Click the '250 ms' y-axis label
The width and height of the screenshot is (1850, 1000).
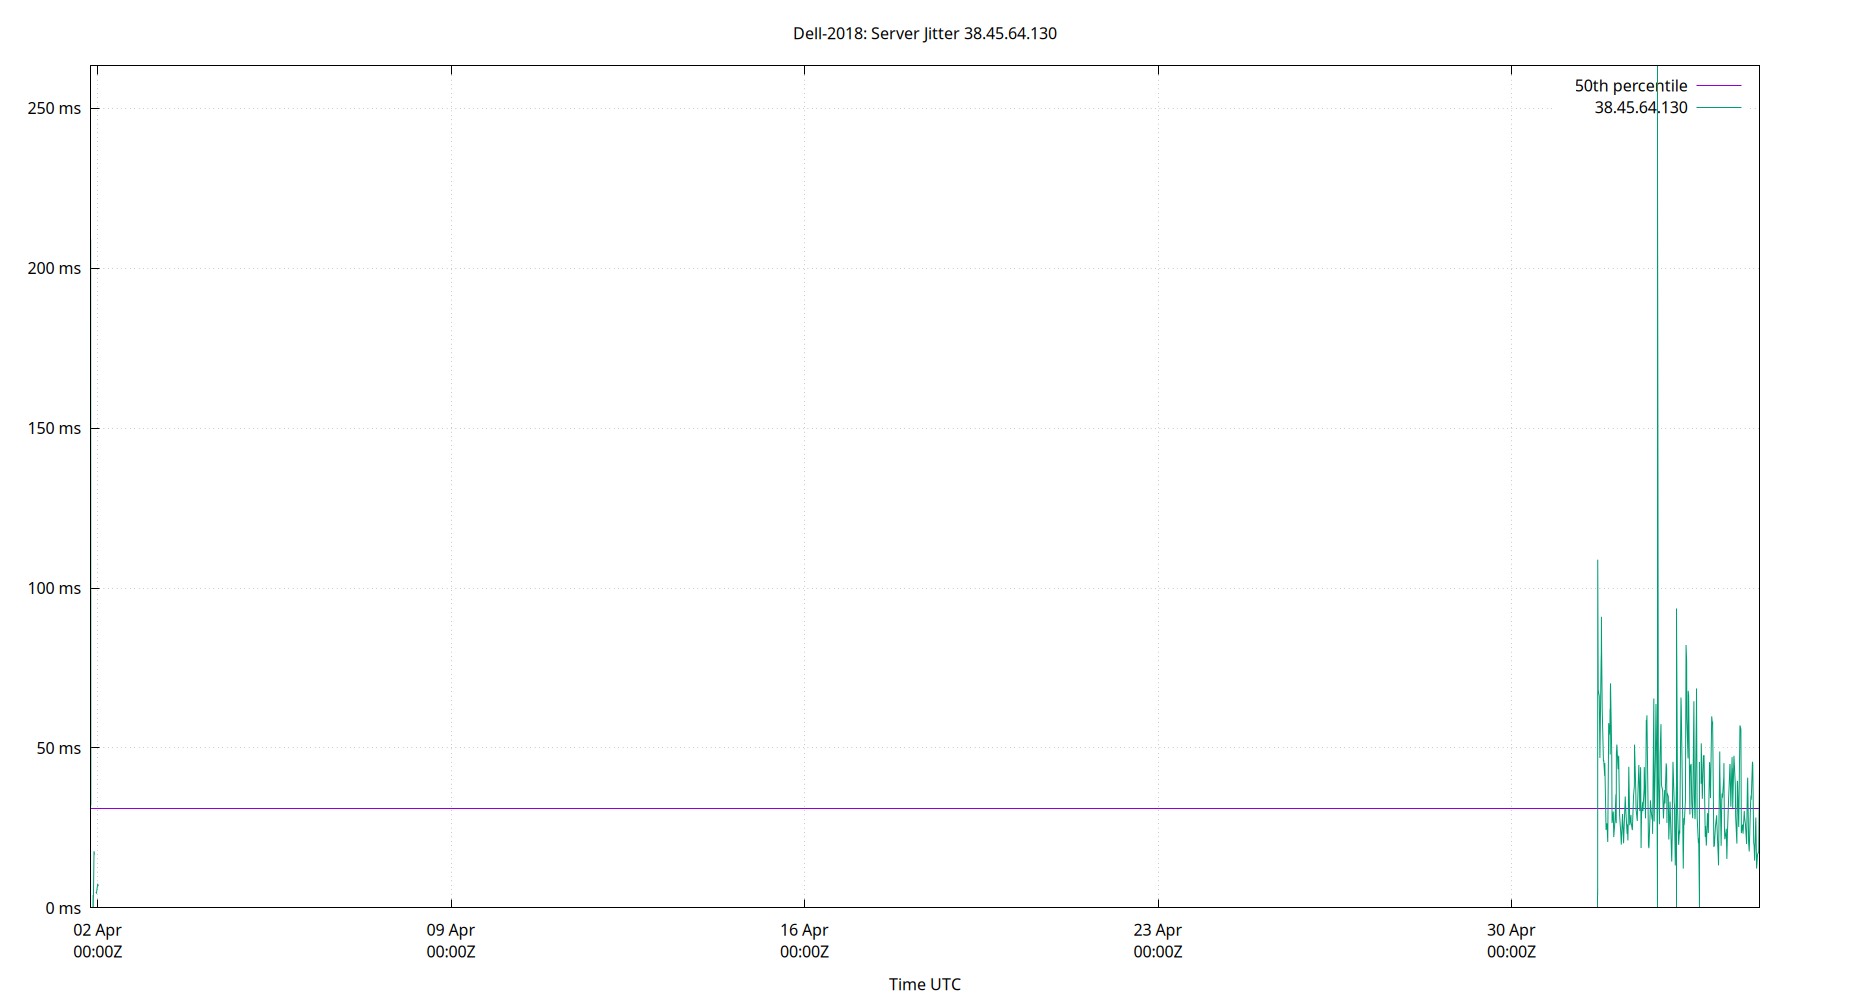point(54,108)
